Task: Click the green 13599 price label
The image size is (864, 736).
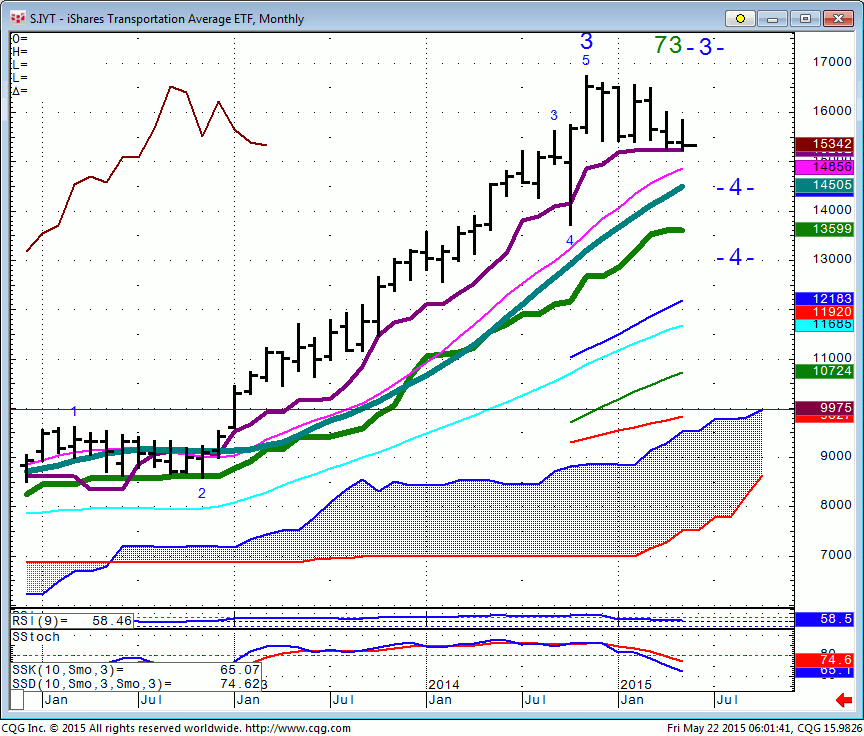Action: 824,229
